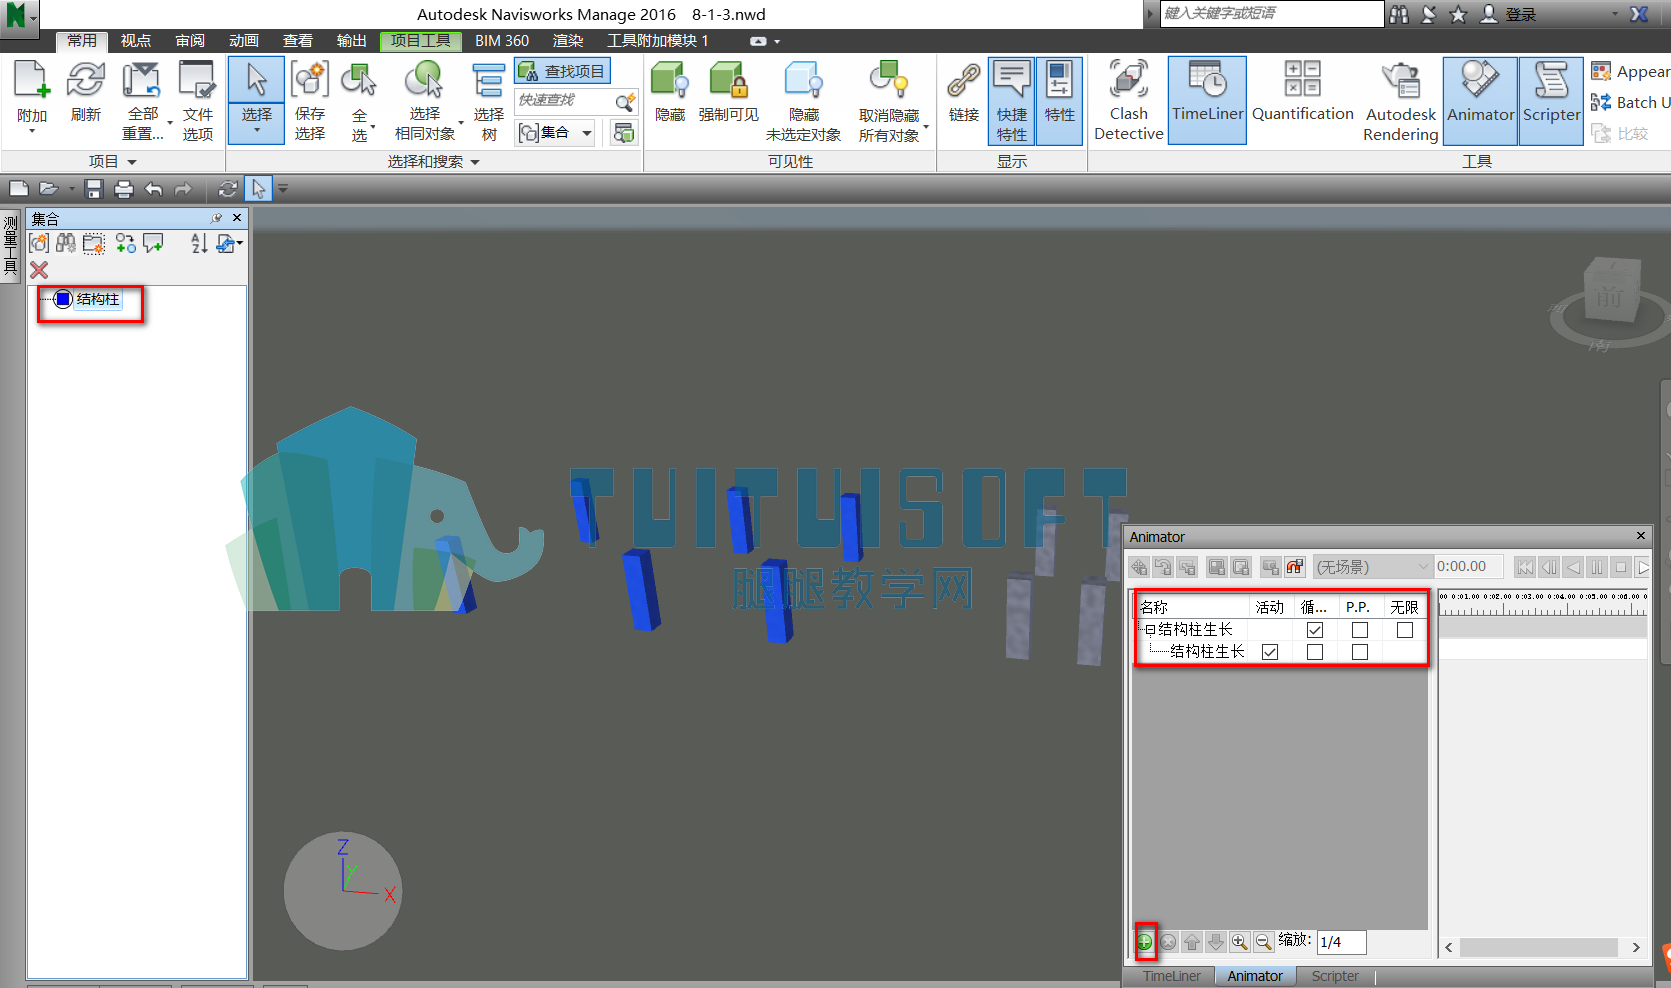Select the 结构柱 set item

[x=98, y=299]
